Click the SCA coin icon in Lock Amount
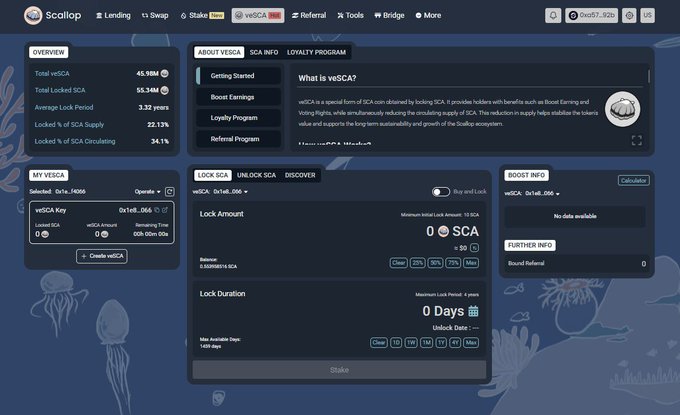680x415 pixels. pos(443,232)
